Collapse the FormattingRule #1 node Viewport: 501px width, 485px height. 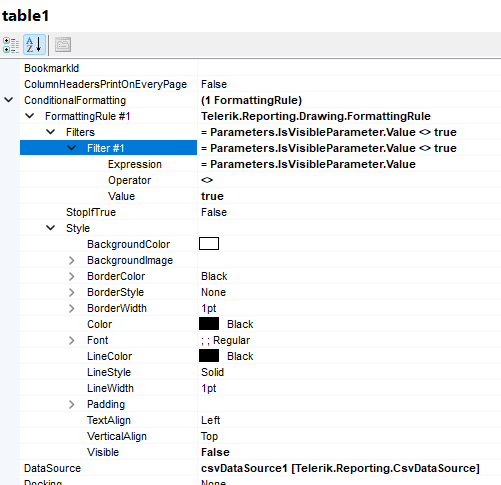point(30,116)
